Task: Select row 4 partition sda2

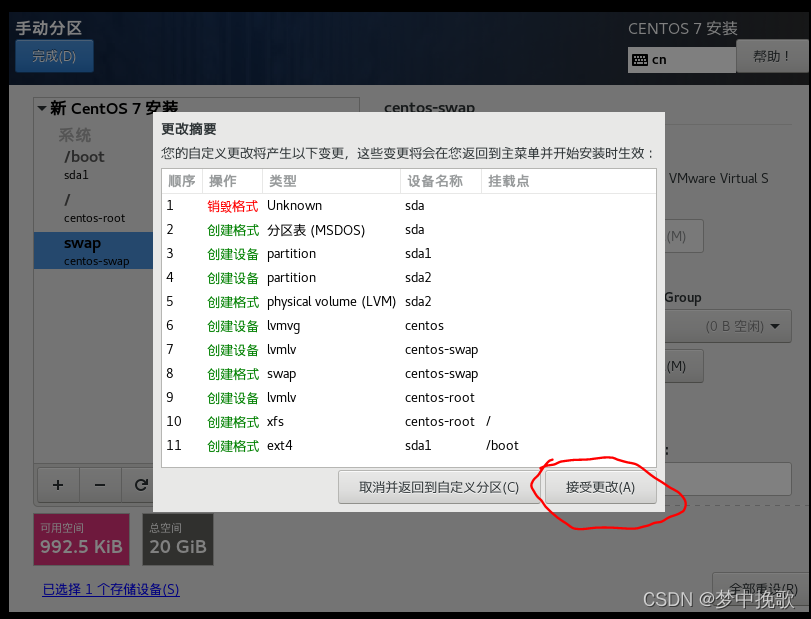Action: click(409, 278)
